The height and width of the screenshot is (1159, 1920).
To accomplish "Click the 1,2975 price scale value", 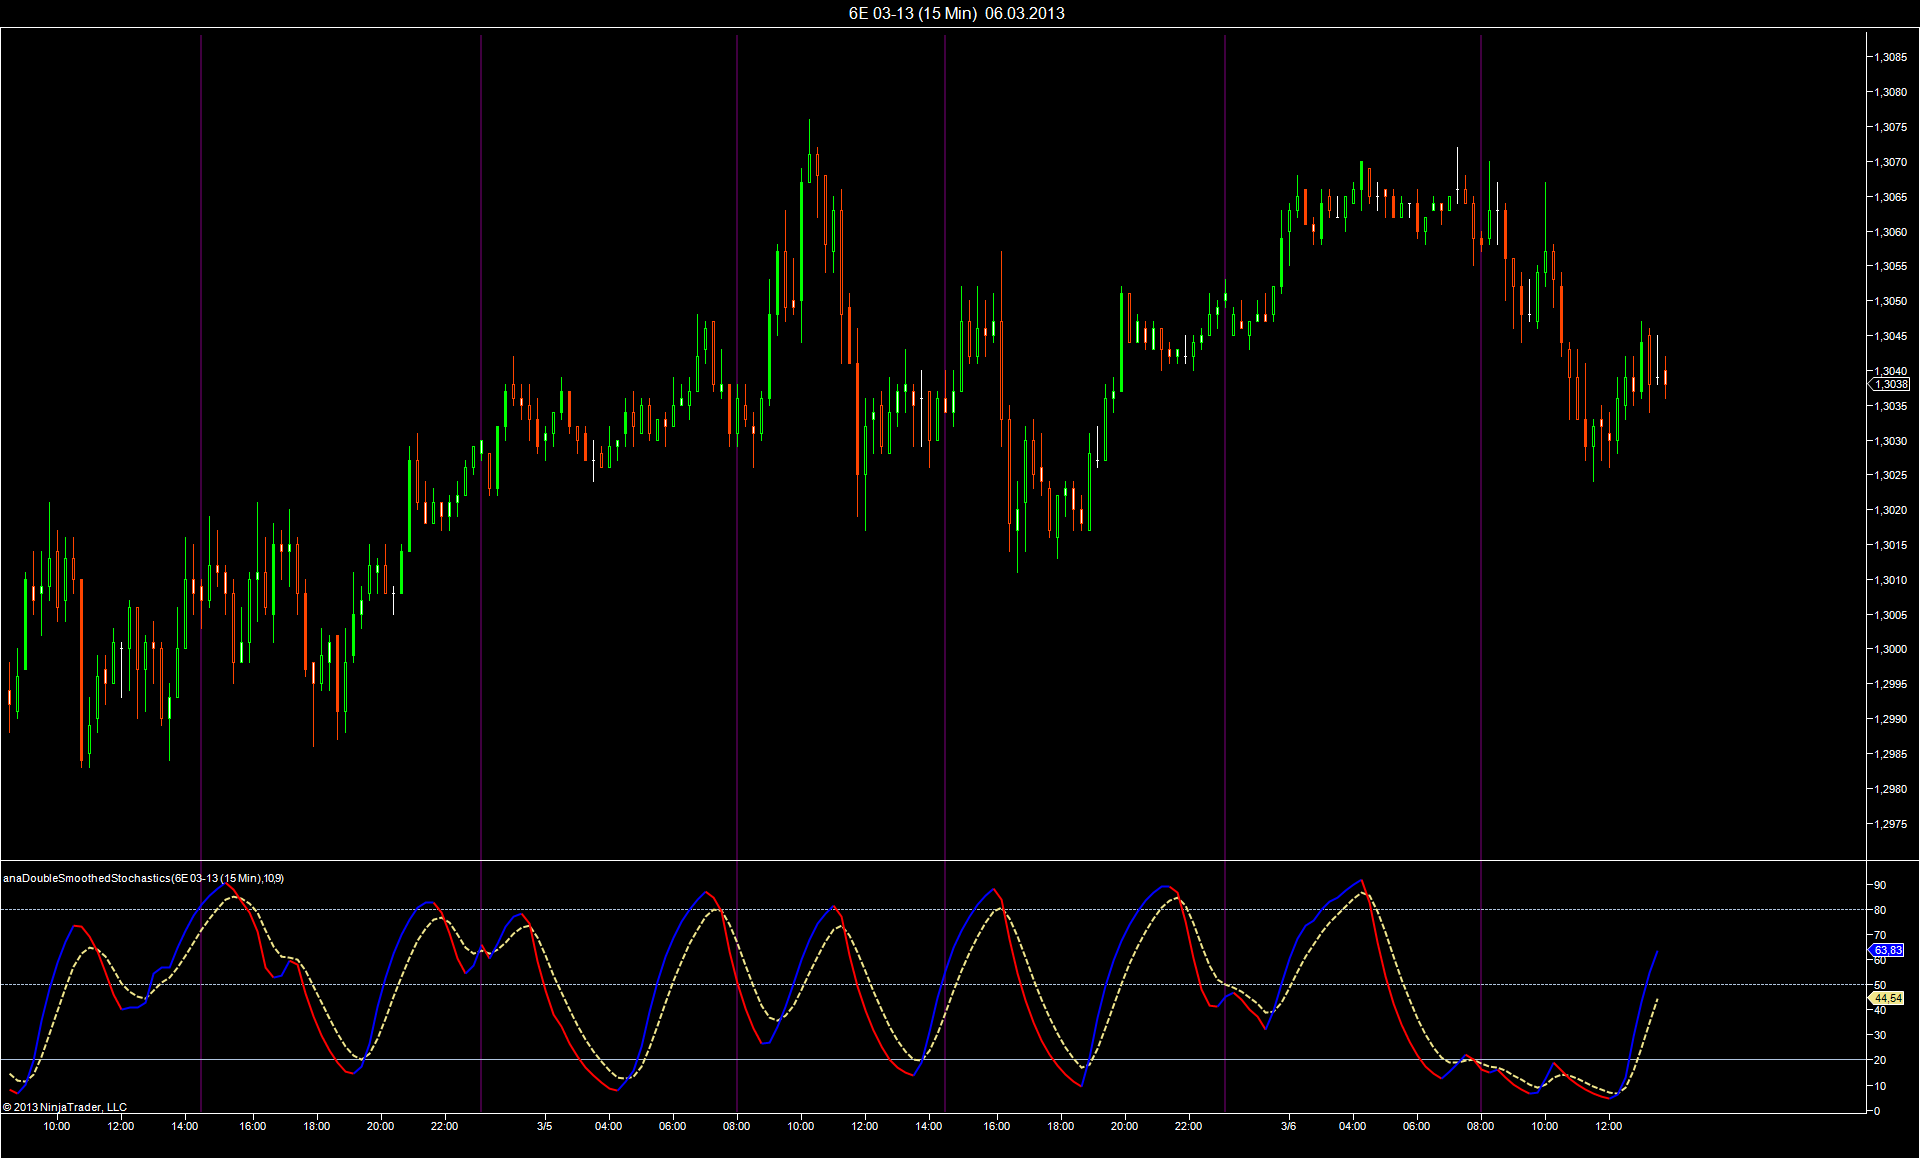I will 1891,824.
